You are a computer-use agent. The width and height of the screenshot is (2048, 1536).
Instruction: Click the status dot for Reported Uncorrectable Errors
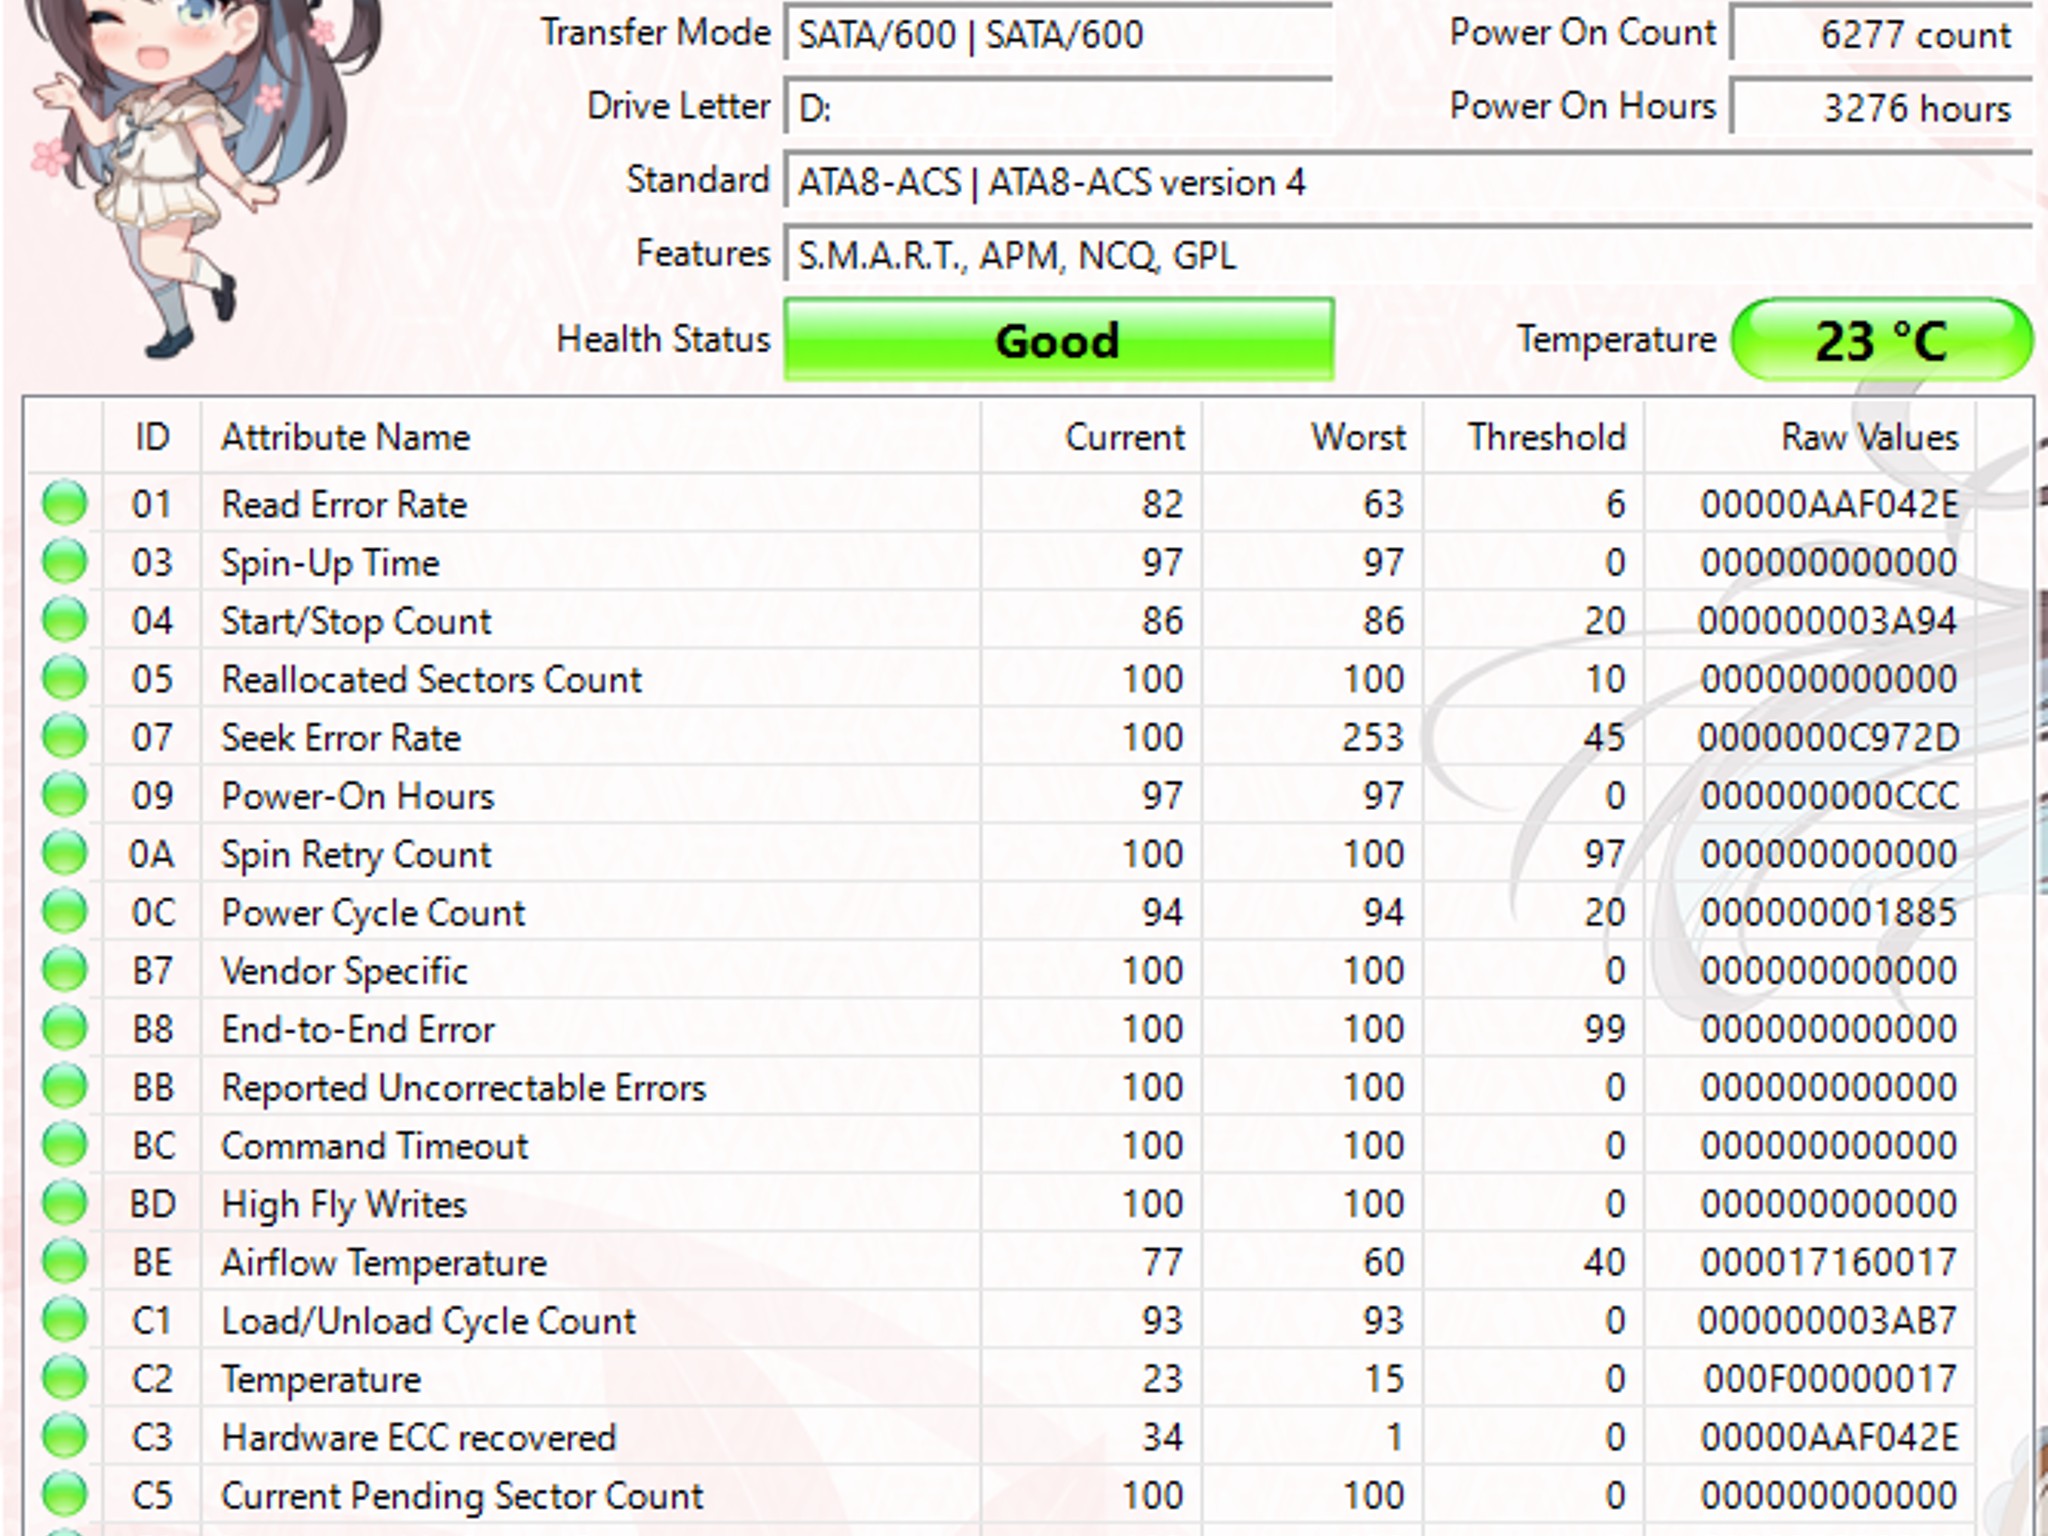[x=65, y=1086]
